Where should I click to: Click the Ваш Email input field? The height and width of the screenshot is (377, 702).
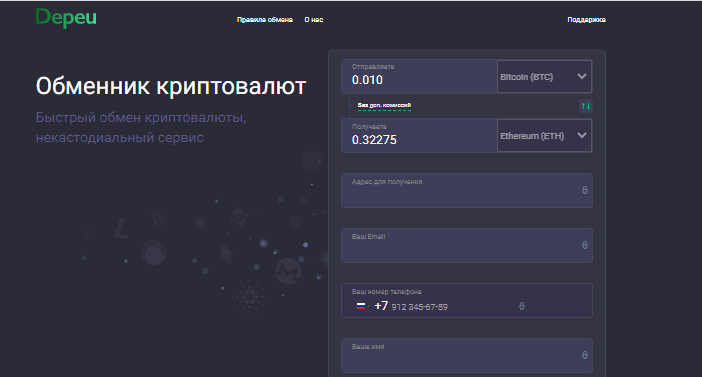pos(467,245)
